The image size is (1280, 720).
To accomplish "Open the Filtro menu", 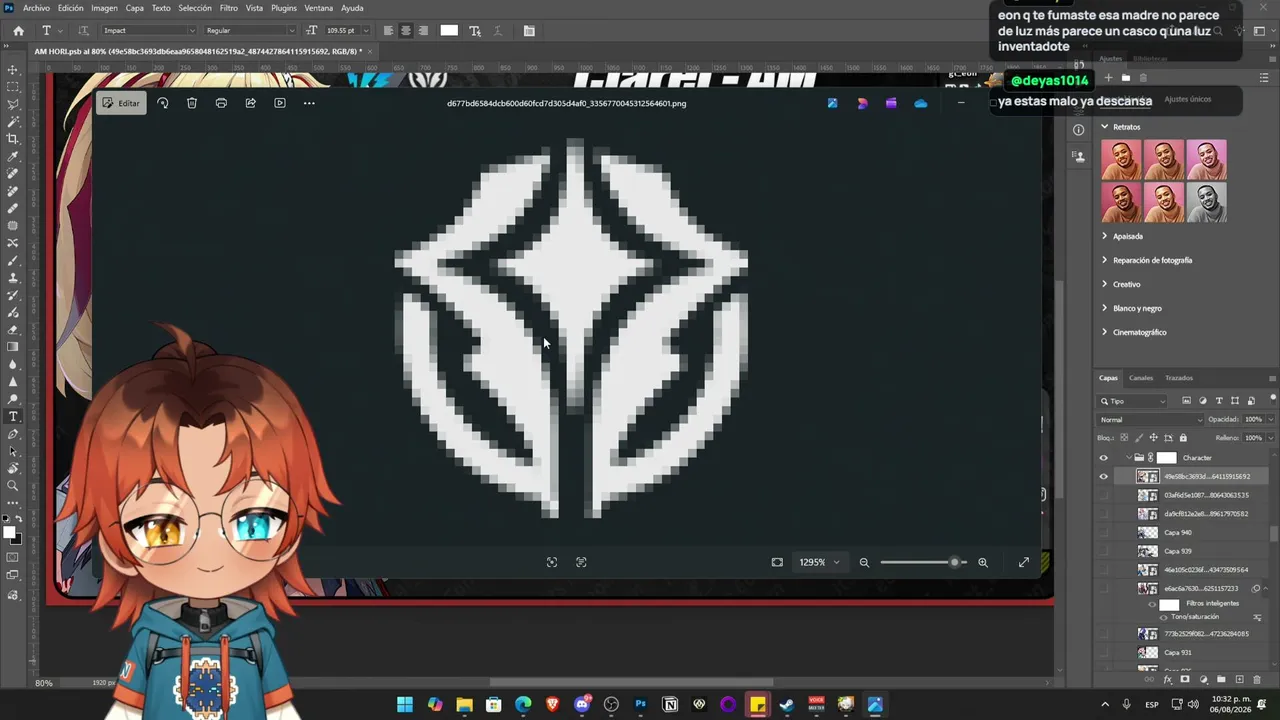I will click(229, 8).
